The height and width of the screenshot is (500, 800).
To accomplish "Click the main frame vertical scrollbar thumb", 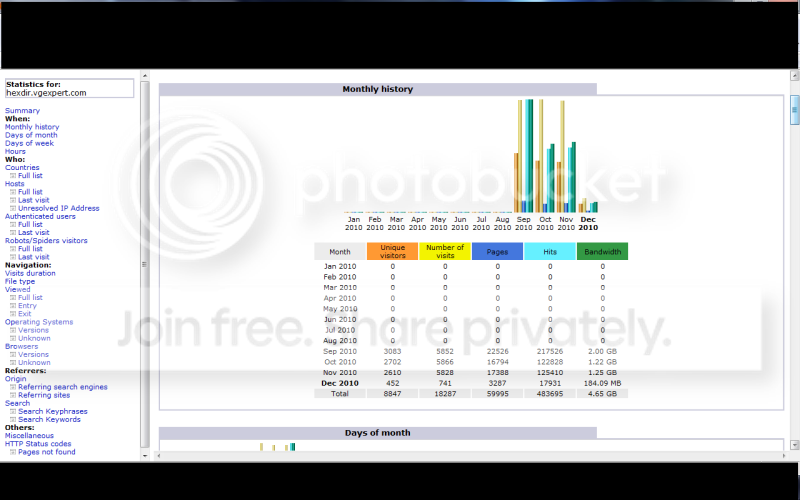I will point(794,110).
